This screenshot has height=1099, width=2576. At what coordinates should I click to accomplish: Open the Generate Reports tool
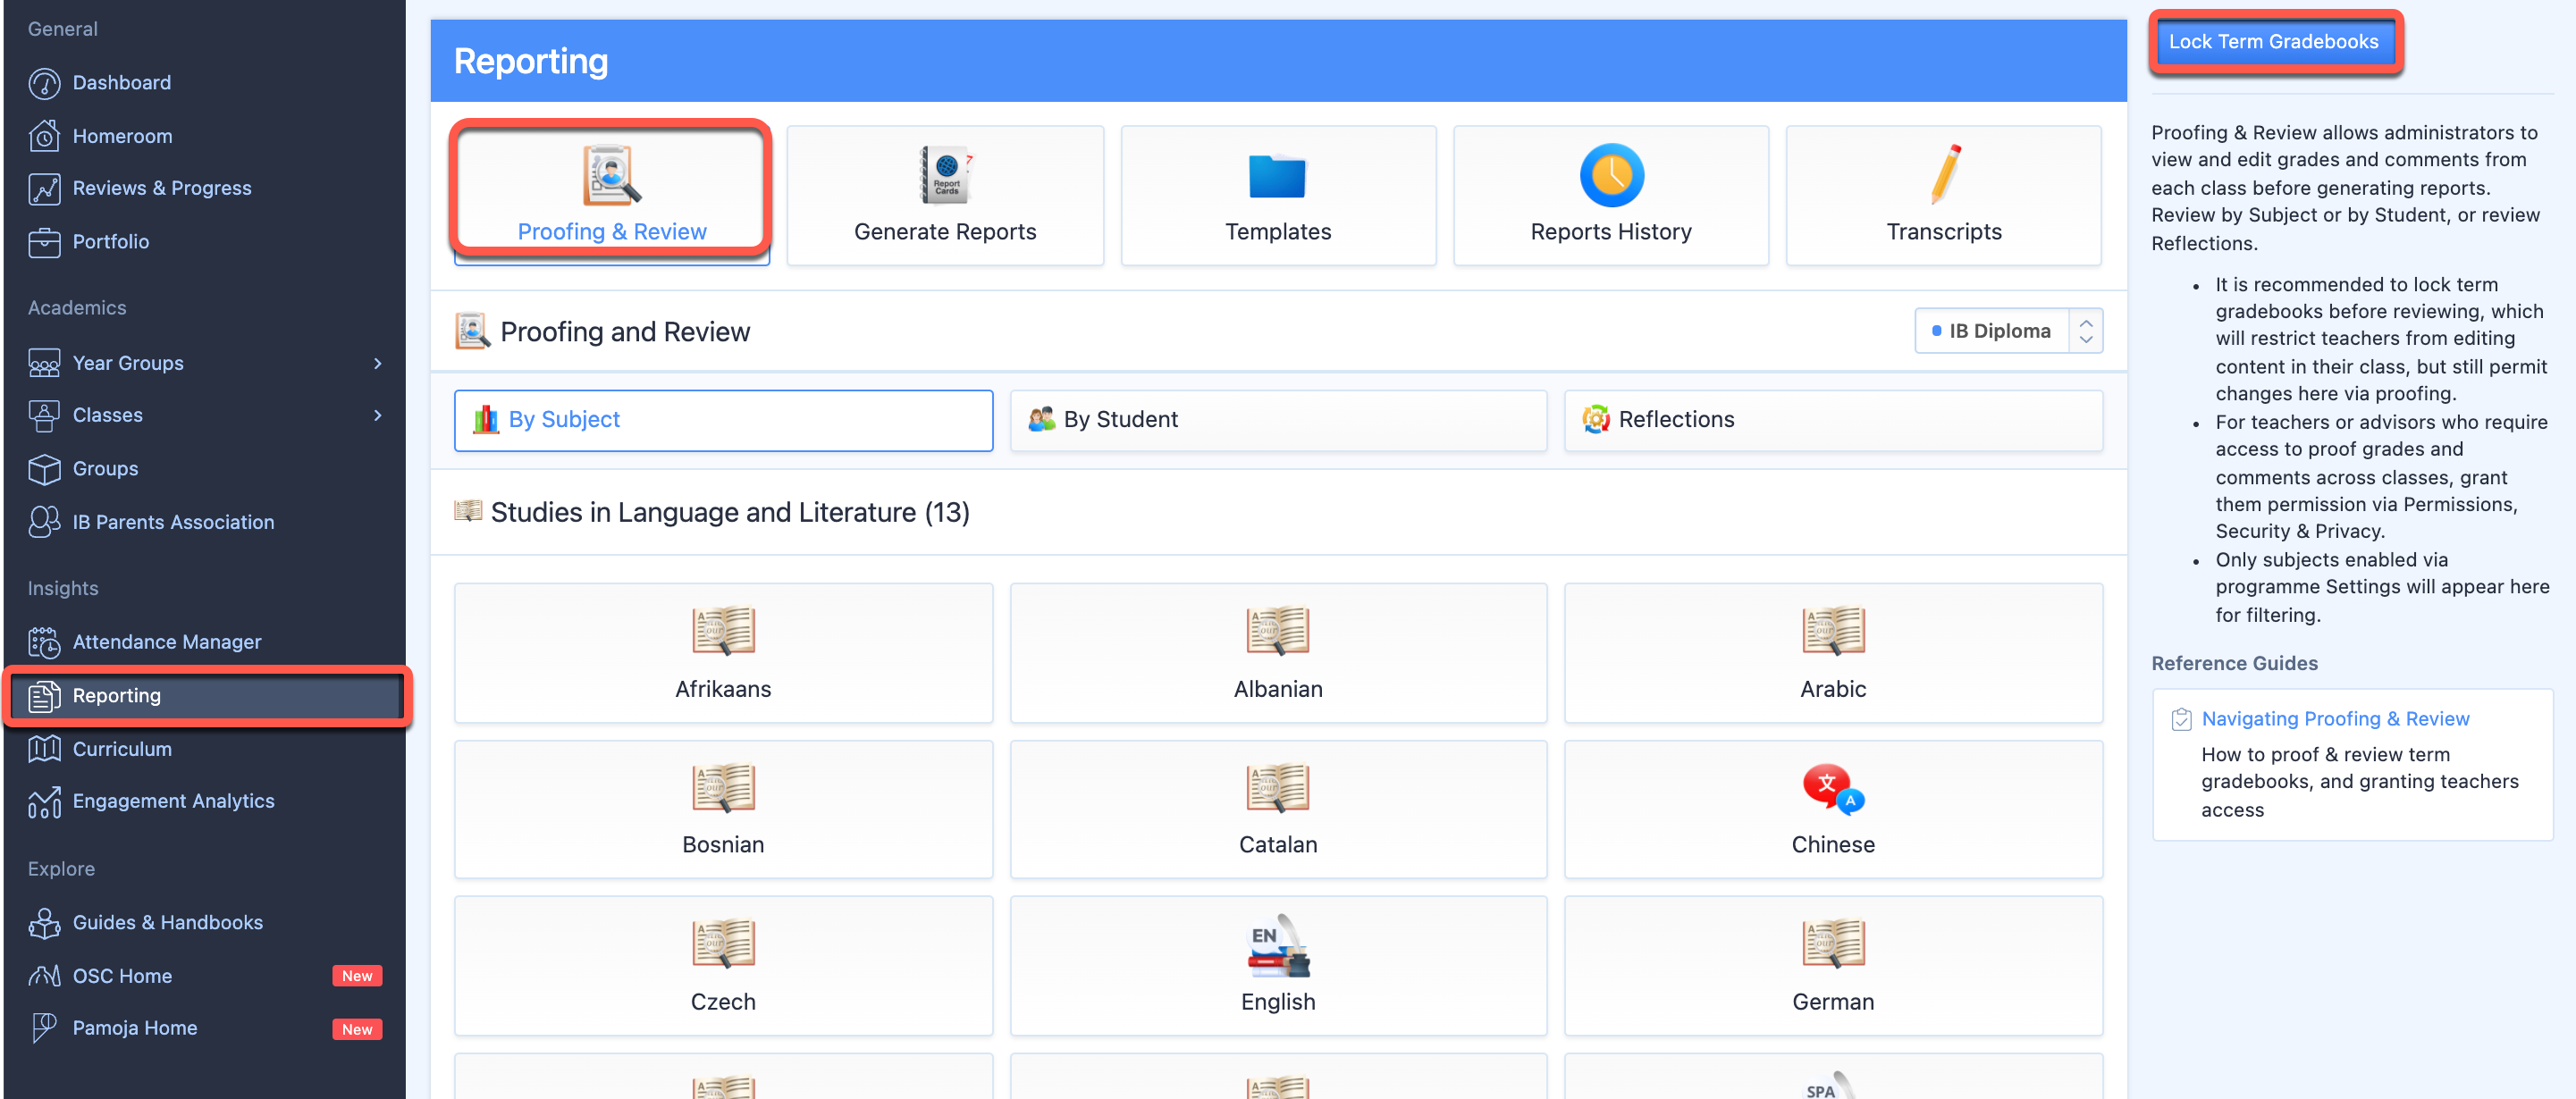944,195
